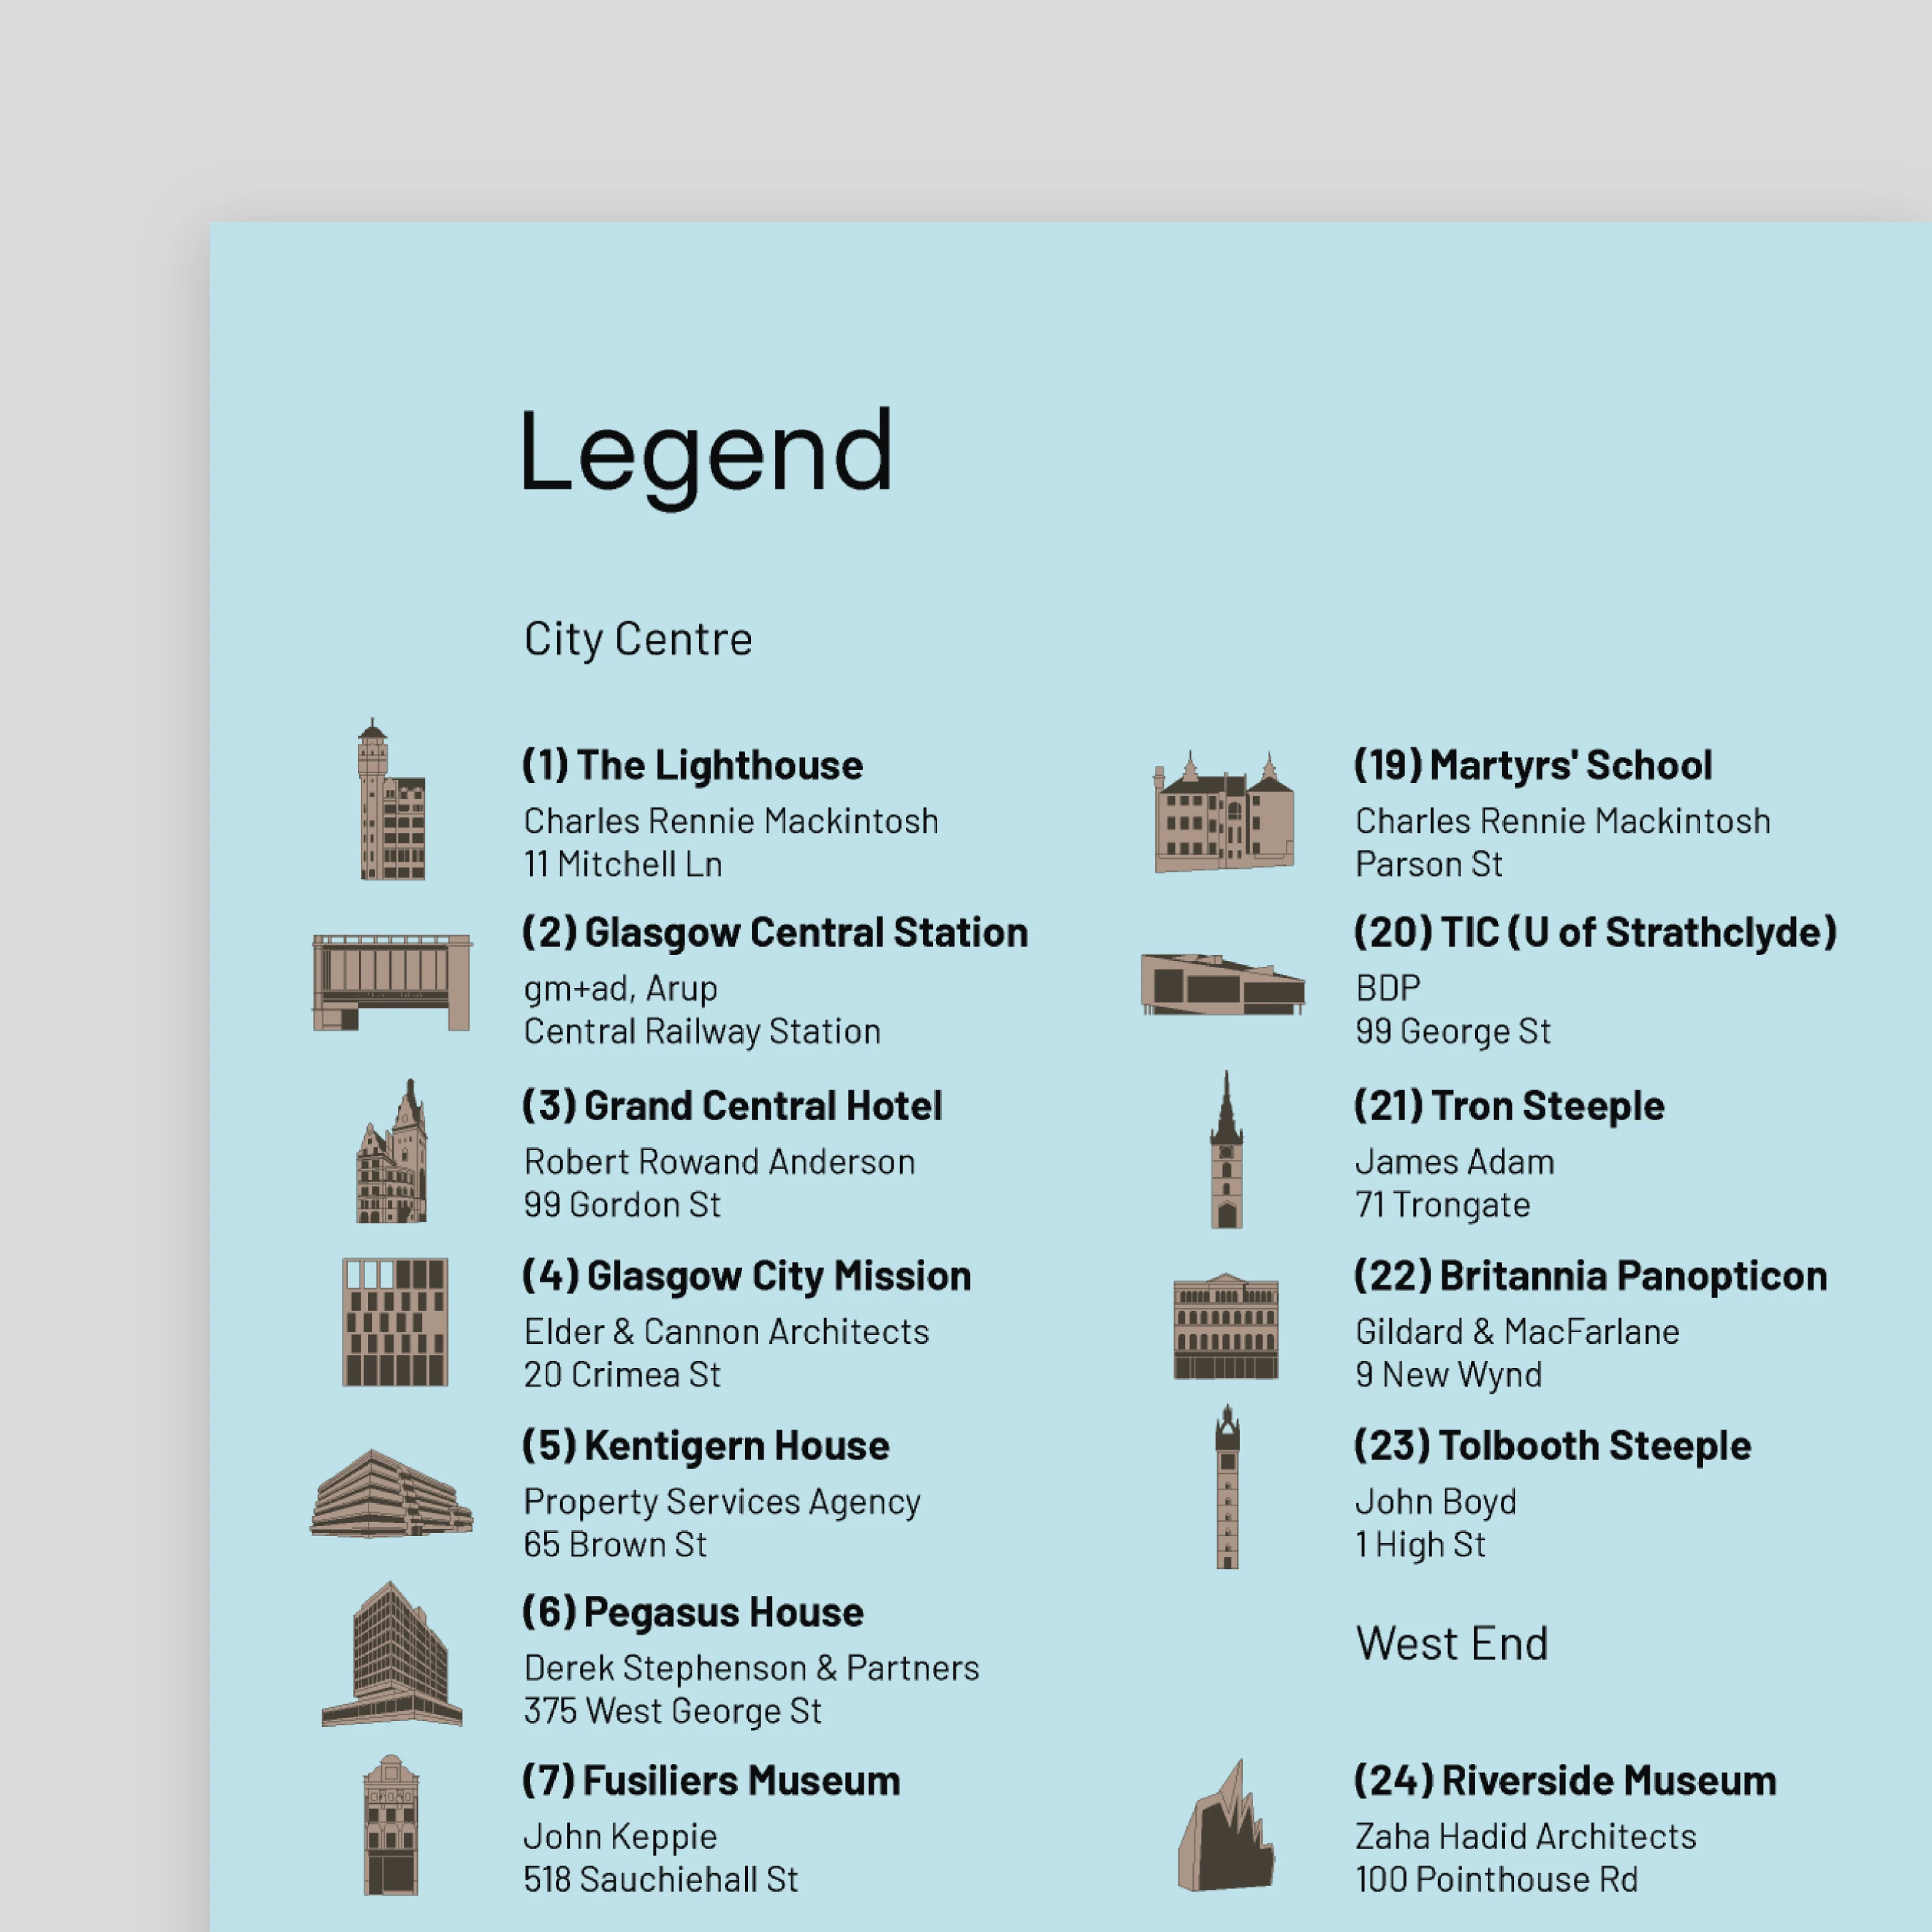
Task: Click the West End section label
Action: tap(1452, 1643)
